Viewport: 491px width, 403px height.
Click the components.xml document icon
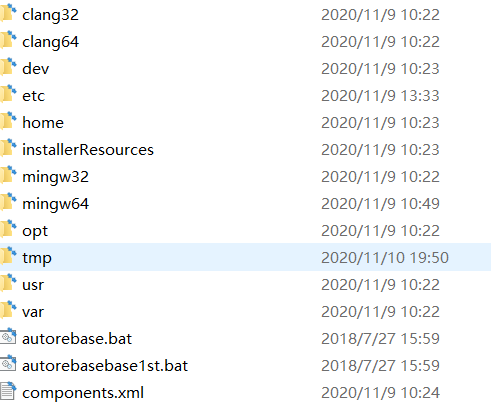[x=8, y=391]
